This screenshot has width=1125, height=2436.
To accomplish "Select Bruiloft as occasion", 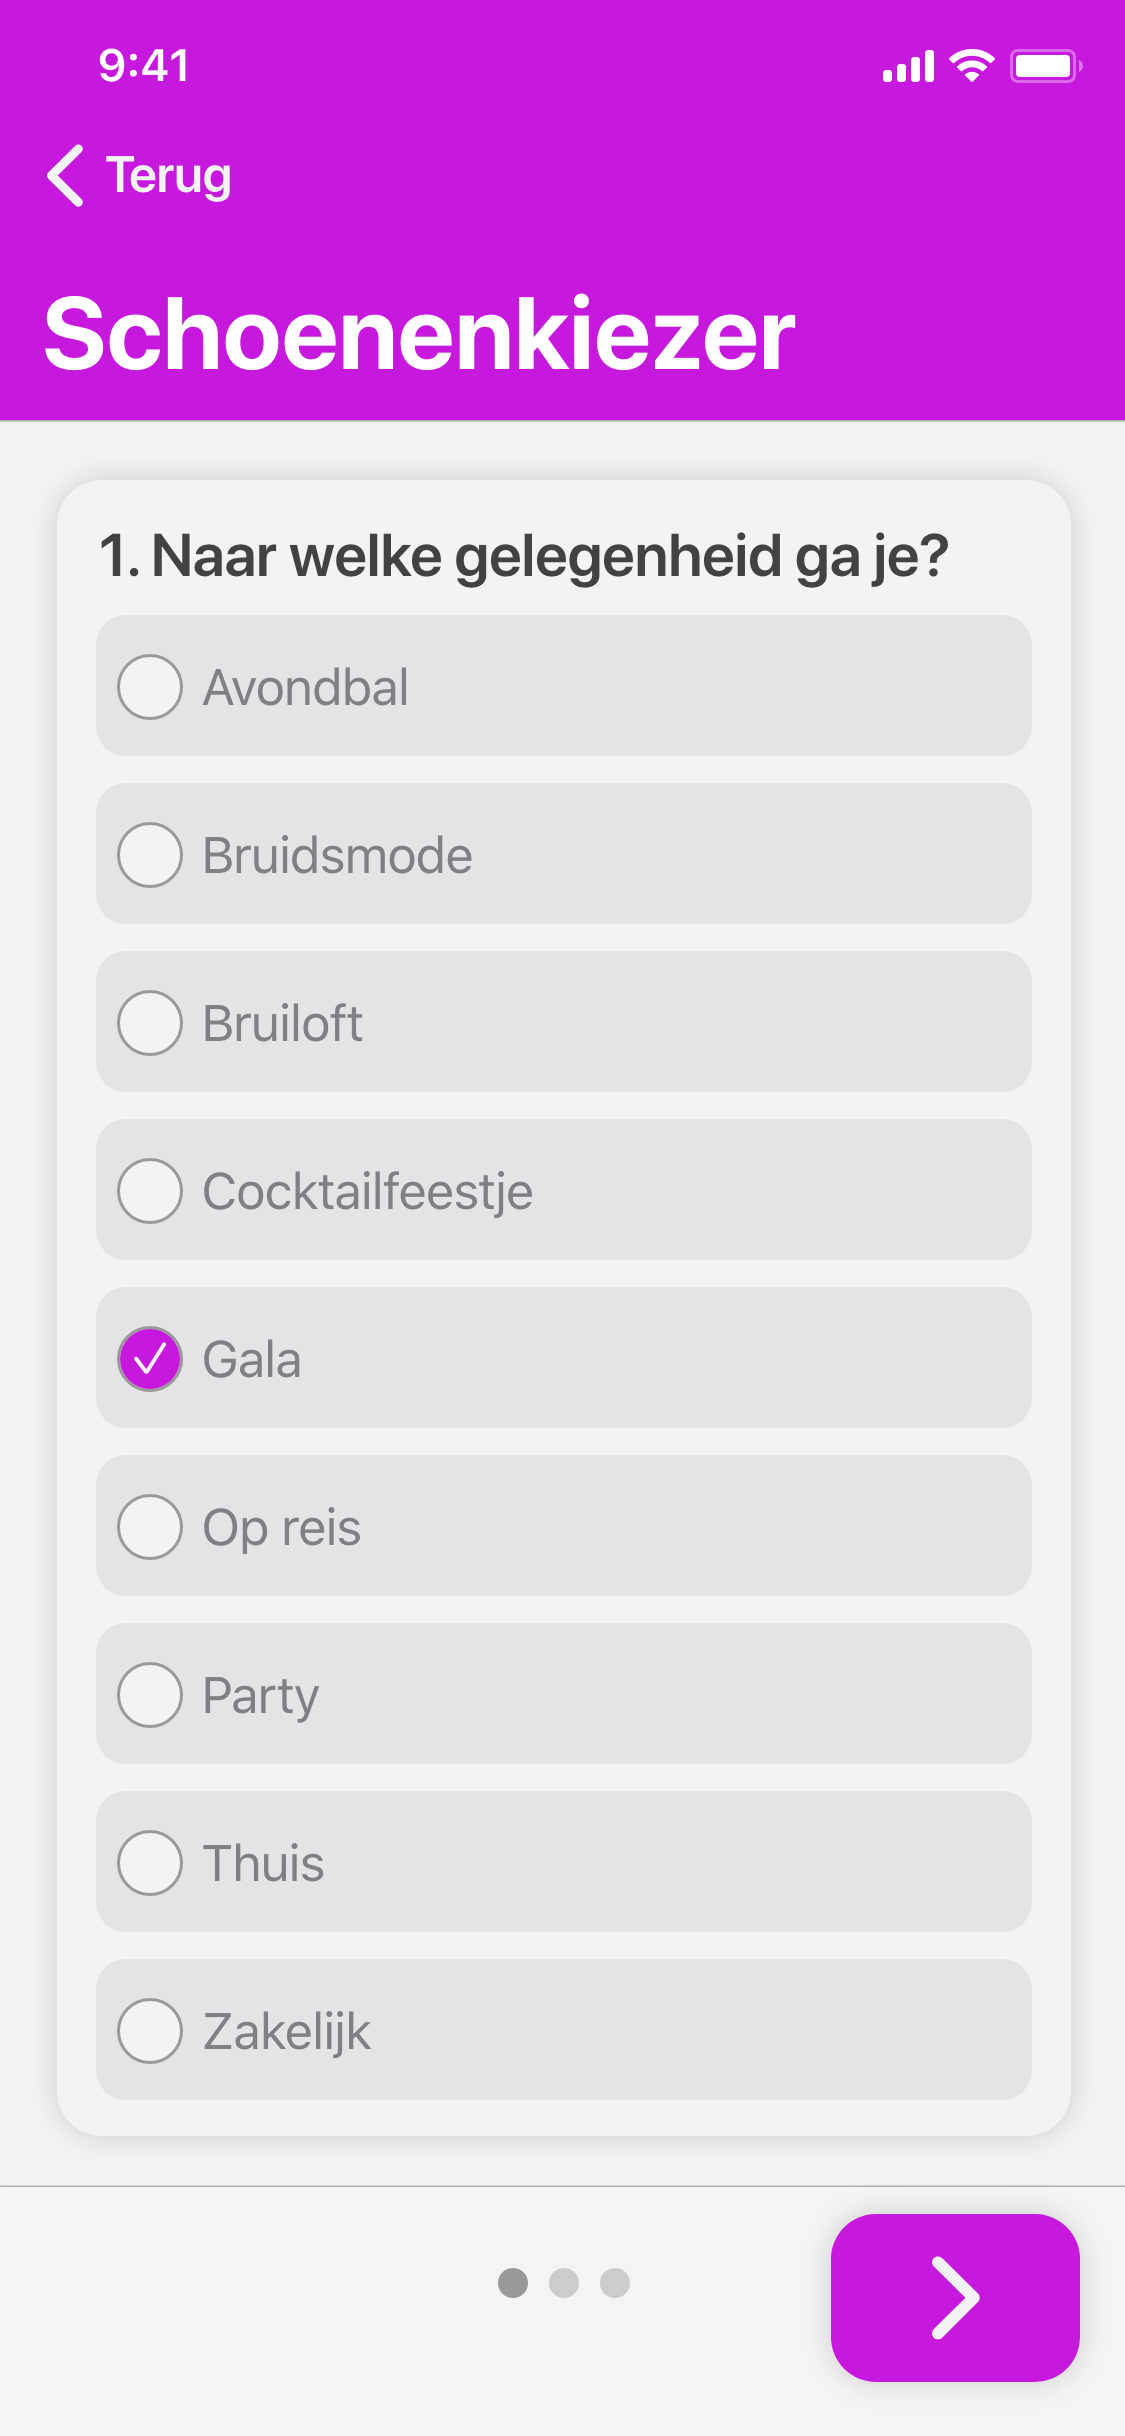I will coord(150,1023).
